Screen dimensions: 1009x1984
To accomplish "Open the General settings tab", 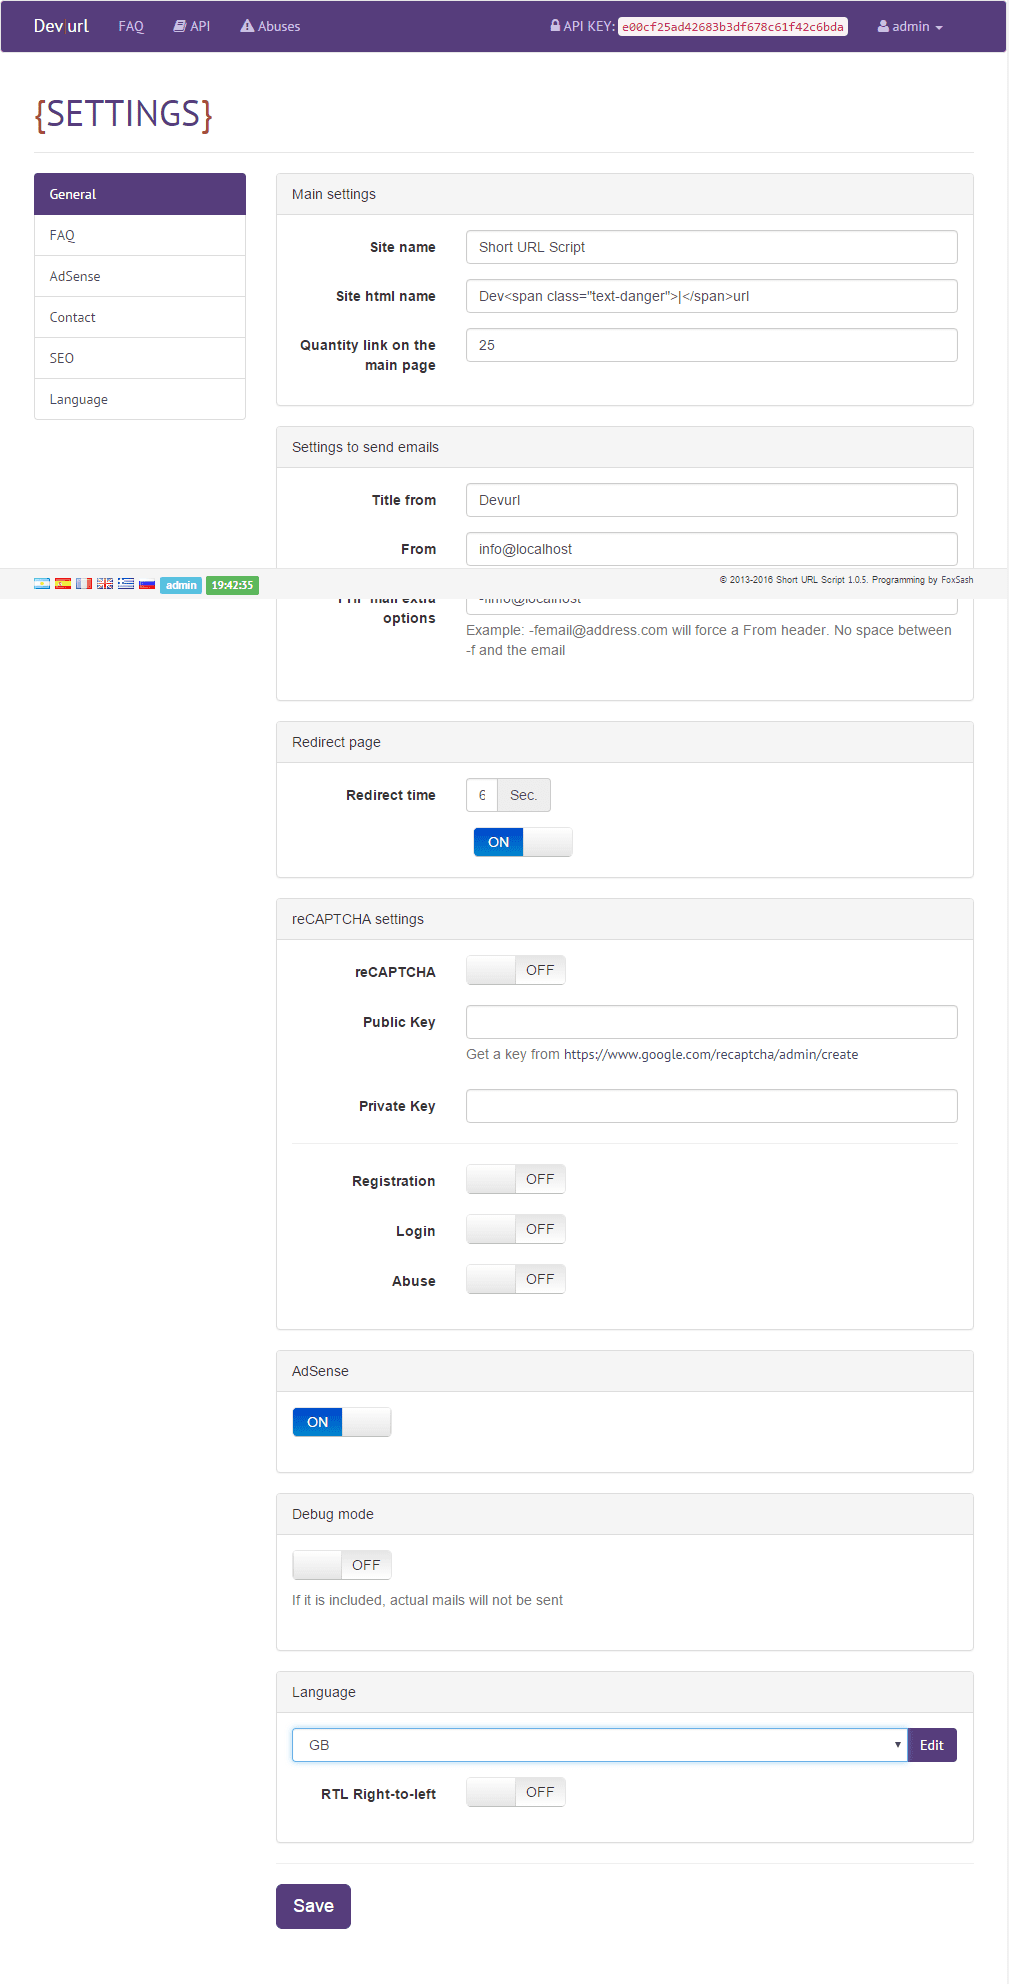I will click(140, 194).
